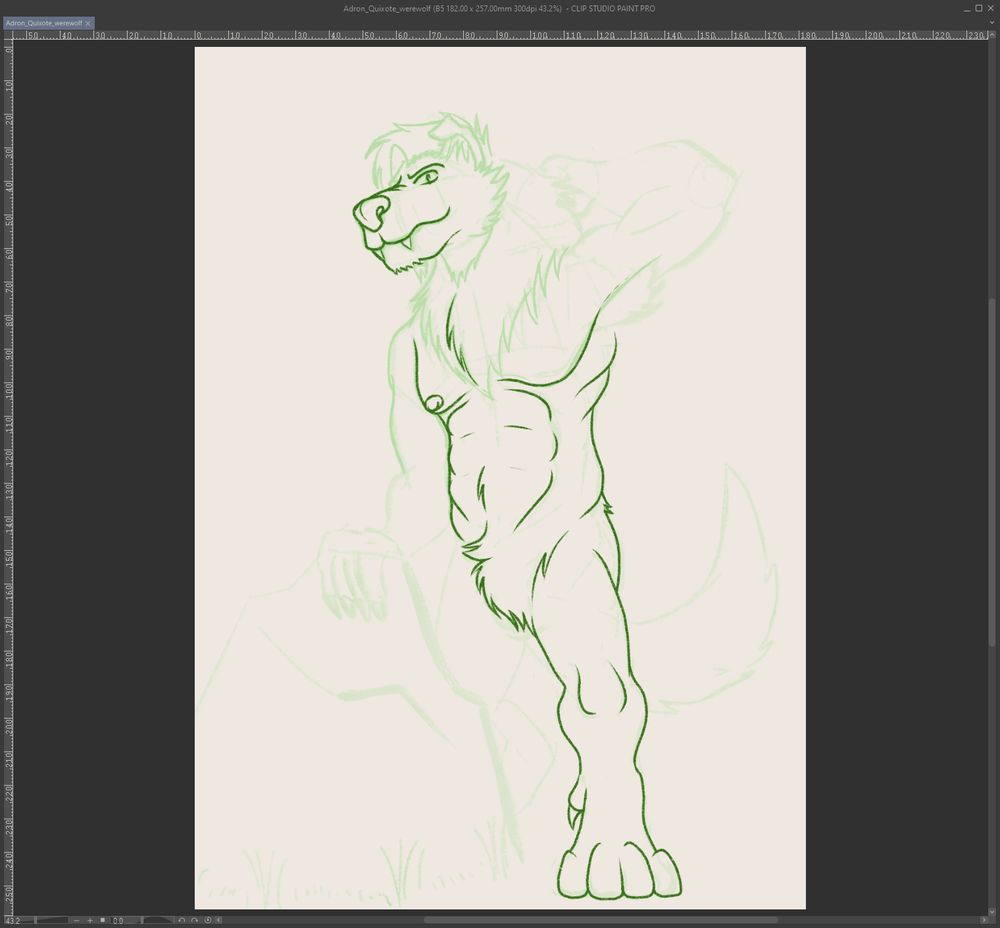Viewport: 1000px width, 928px height.
Task: Close the Adron_Quixote_werewolf tab with its X
Action: (x=88, y=22)
